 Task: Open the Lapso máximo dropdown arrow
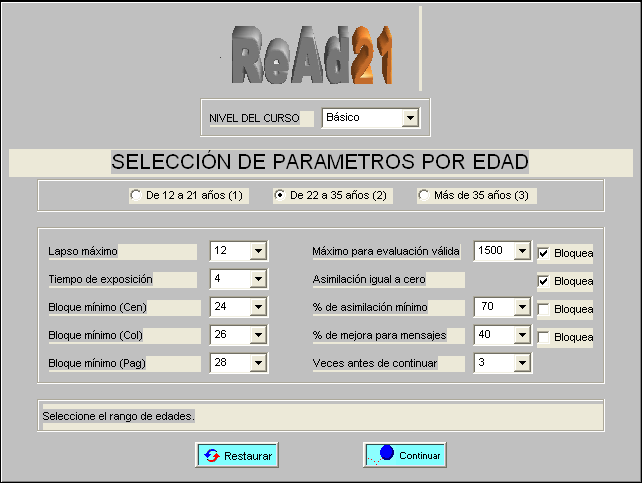pos(258,251)
